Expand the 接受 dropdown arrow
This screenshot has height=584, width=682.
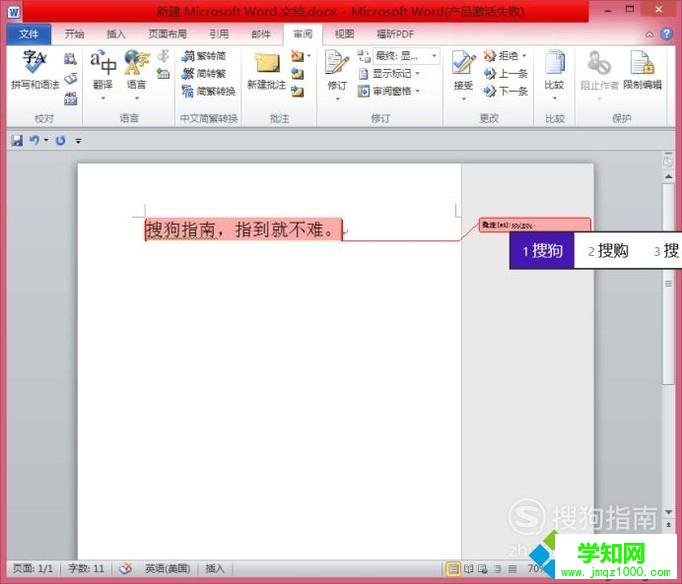[464, 99]
